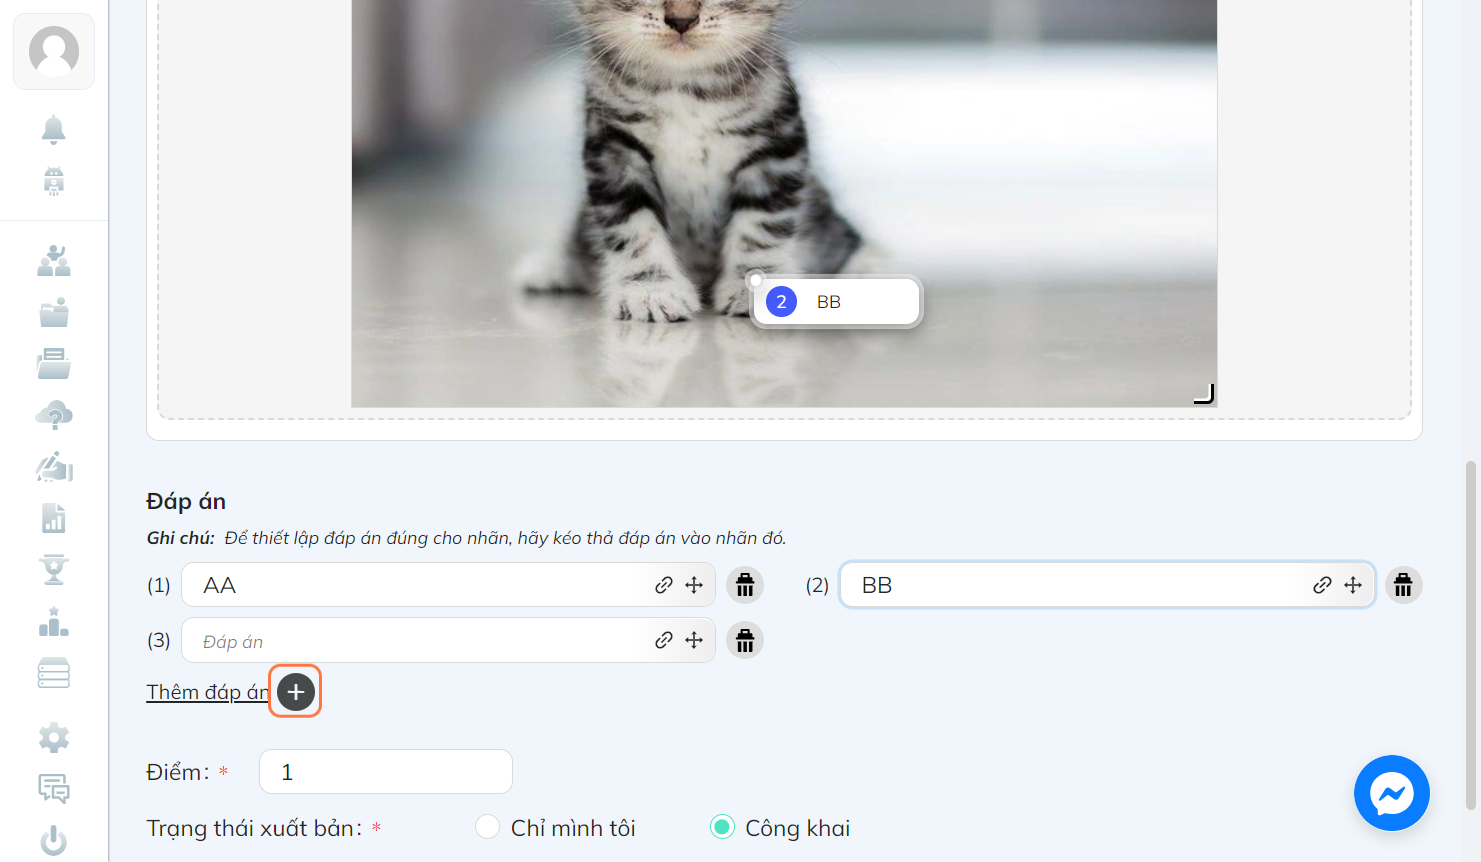
Task: Delete answer (2) BB
Action: pos(1403,585)
